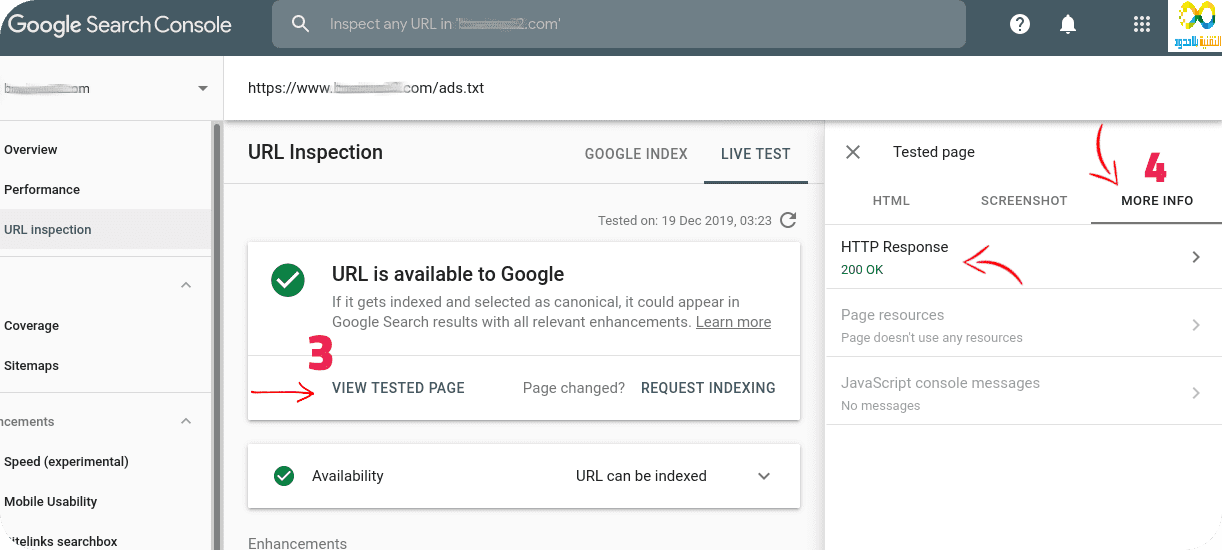Click the green check beside URL is available
The image size is (1222, 550).
pos(288,280)
